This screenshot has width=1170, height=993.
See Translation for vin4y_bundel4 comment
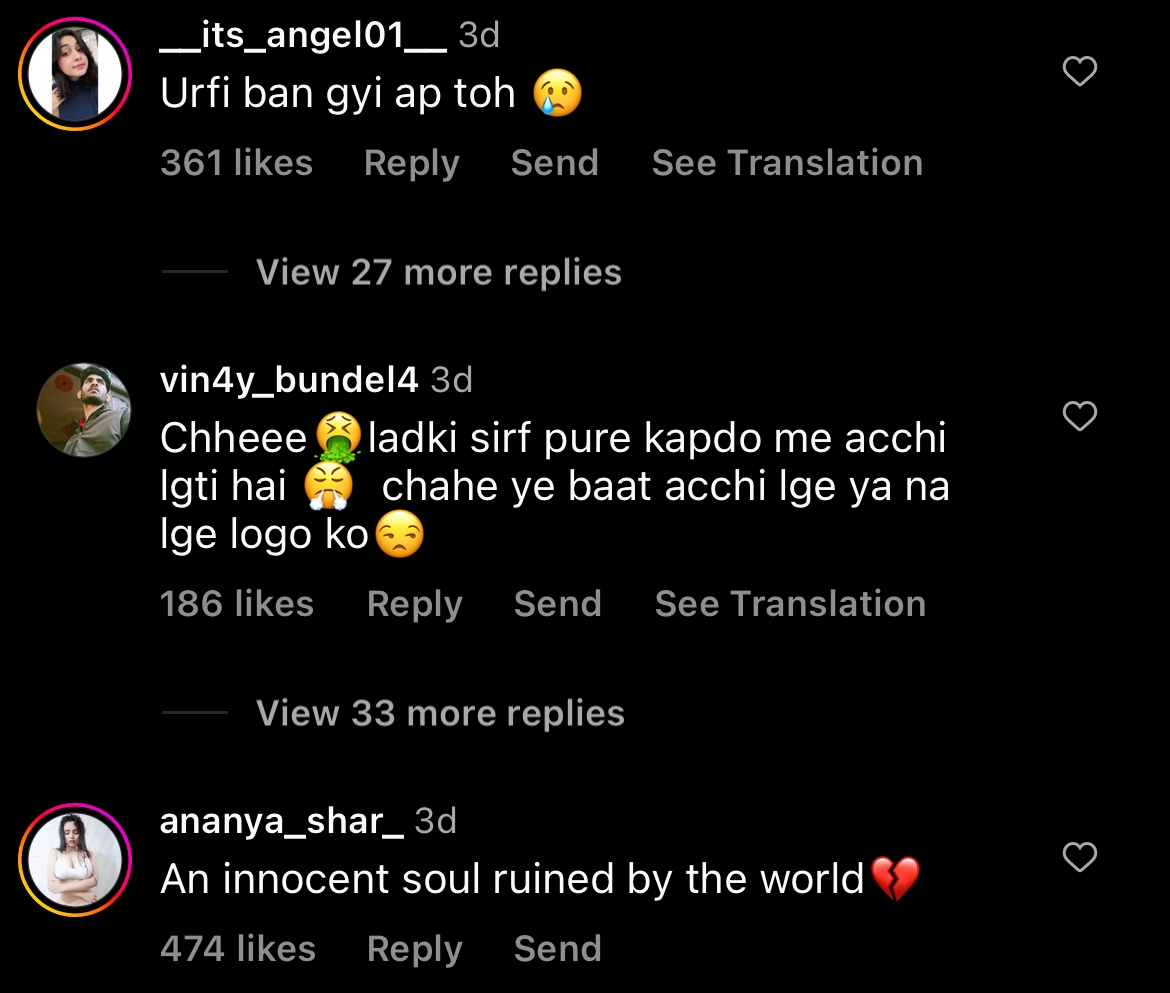point(790,604)
